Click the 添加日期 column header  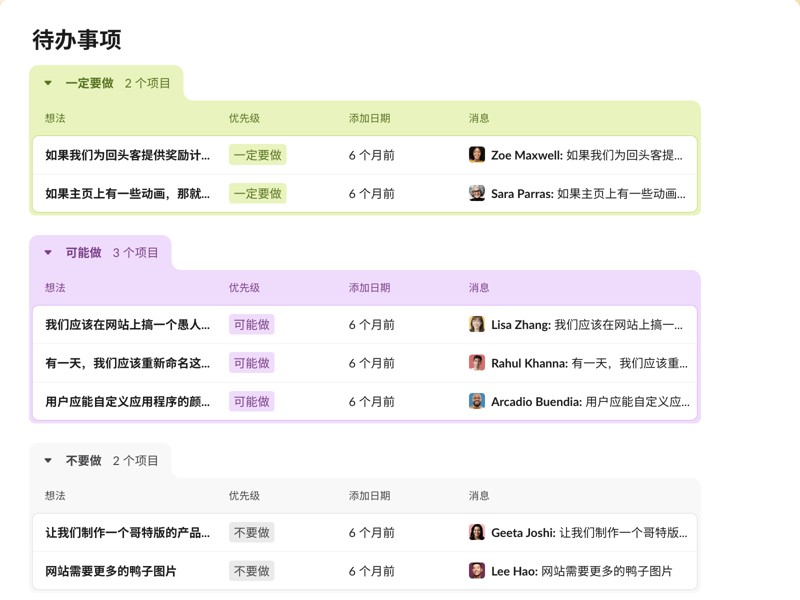(369, 117)
